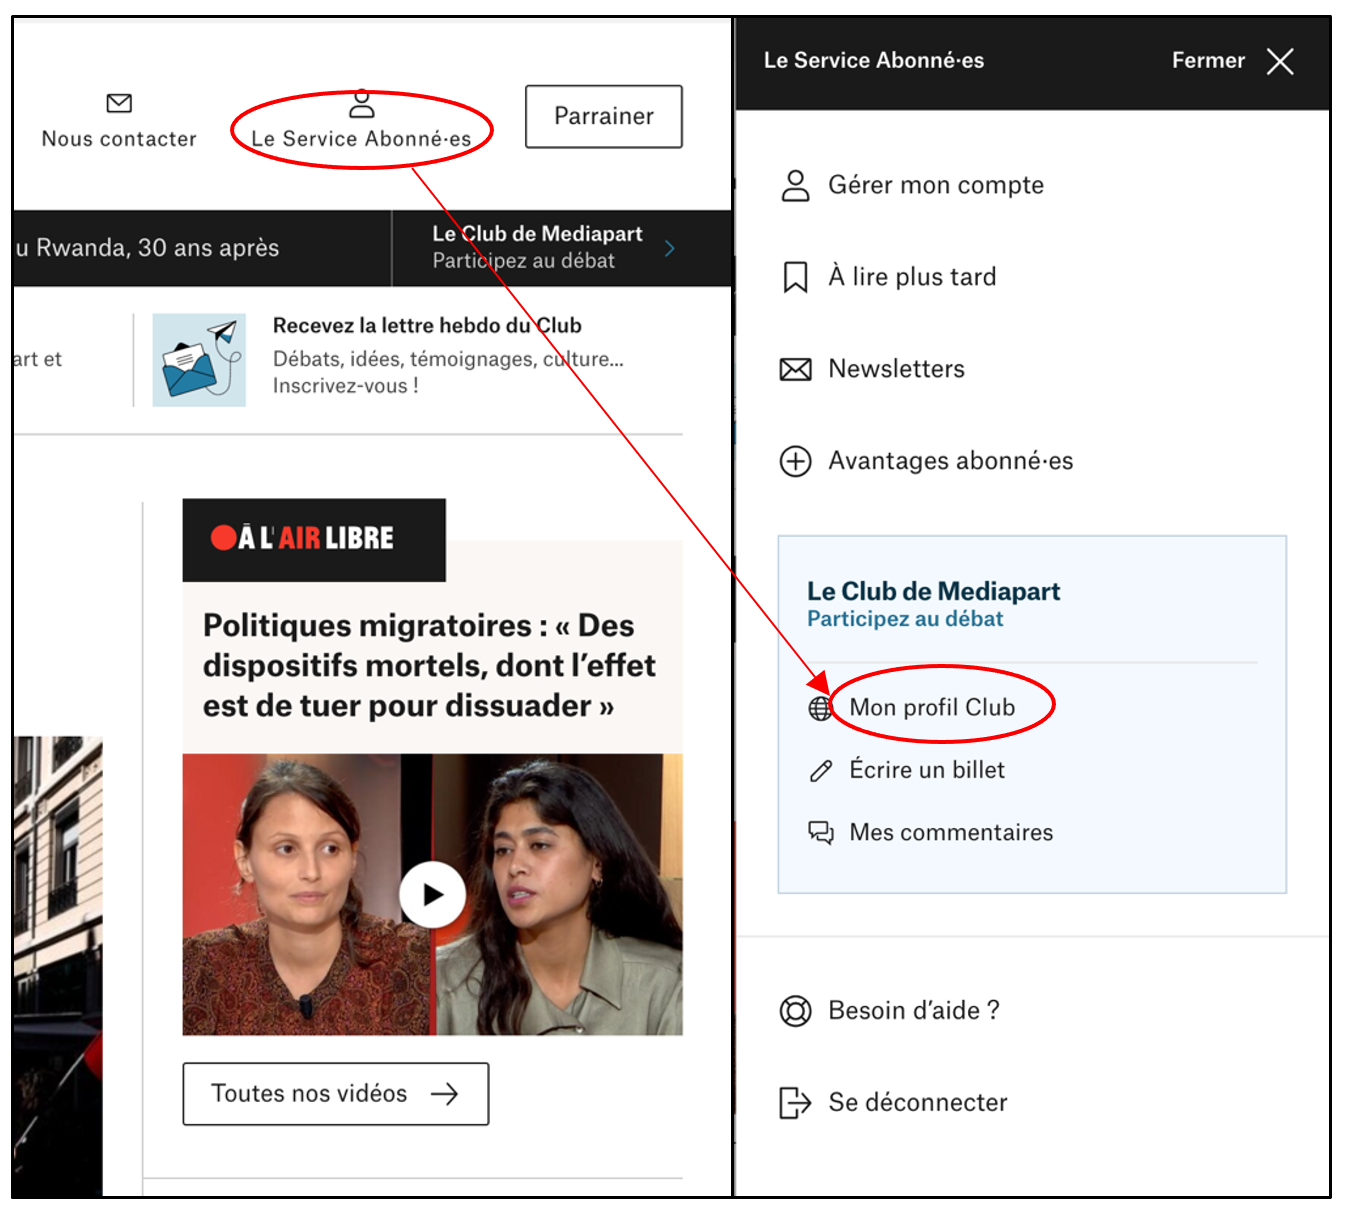This screenshot has width=1348, height=1212.
Task: Click the Débats, idées, témoignages, culture text
Action: coord(448,360)
